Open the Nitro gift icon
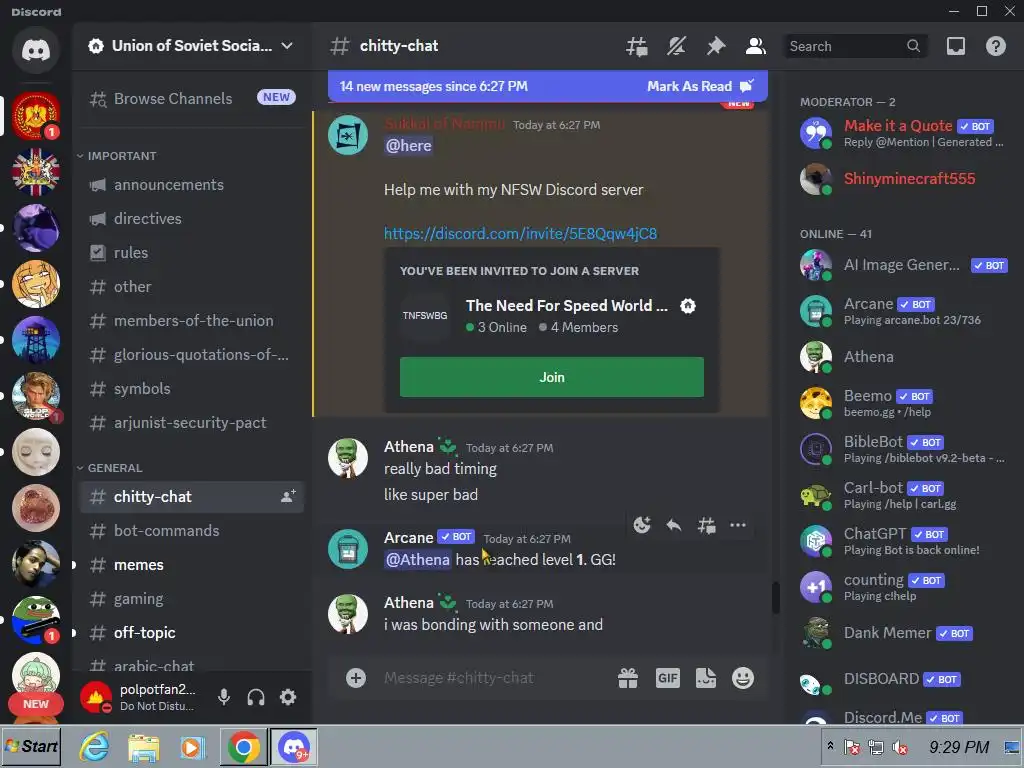 628,678
